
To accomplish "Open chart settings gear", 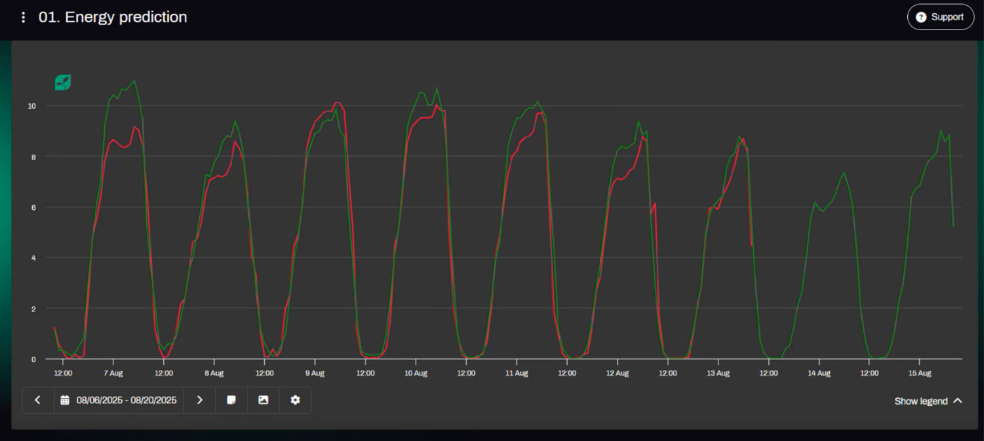I will point(295,400).
